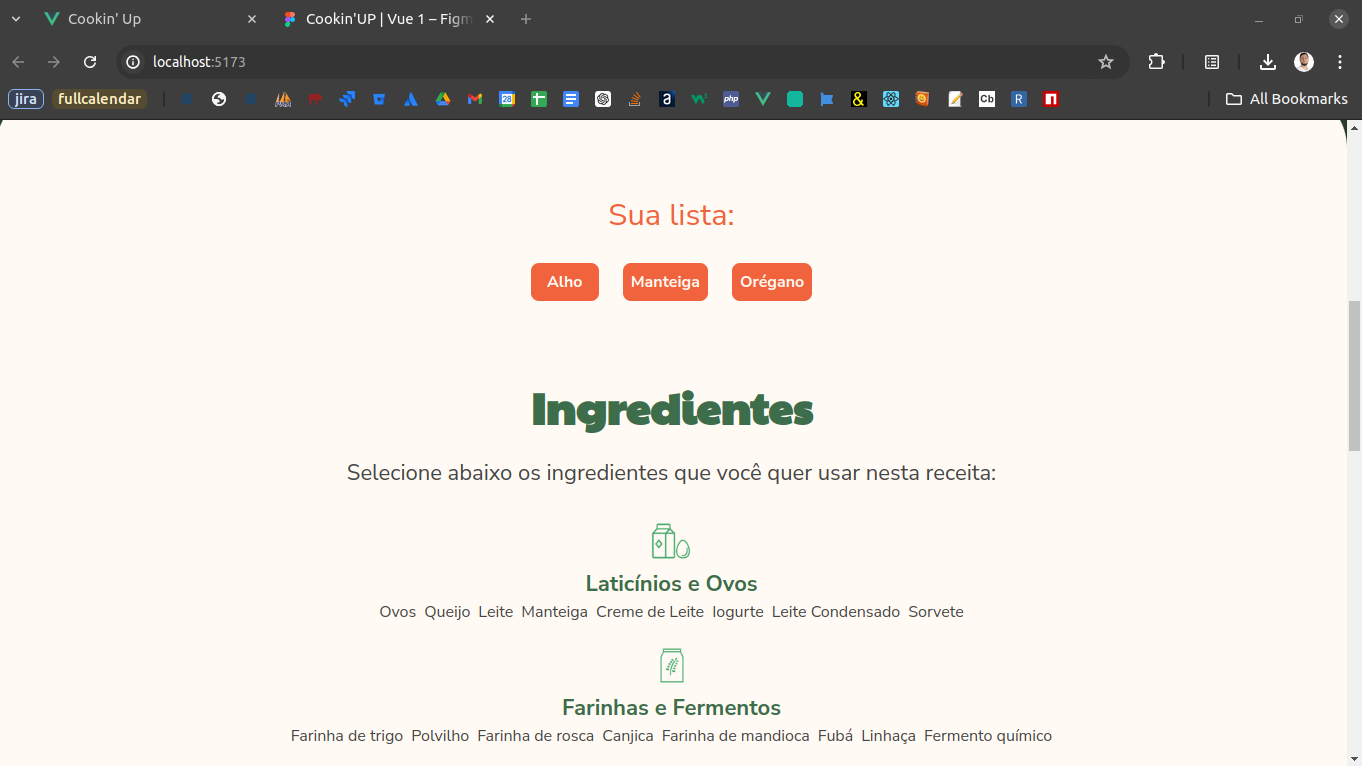
Task: Click the Orégano tag in Sua lista
Action: tap(772, 282)
